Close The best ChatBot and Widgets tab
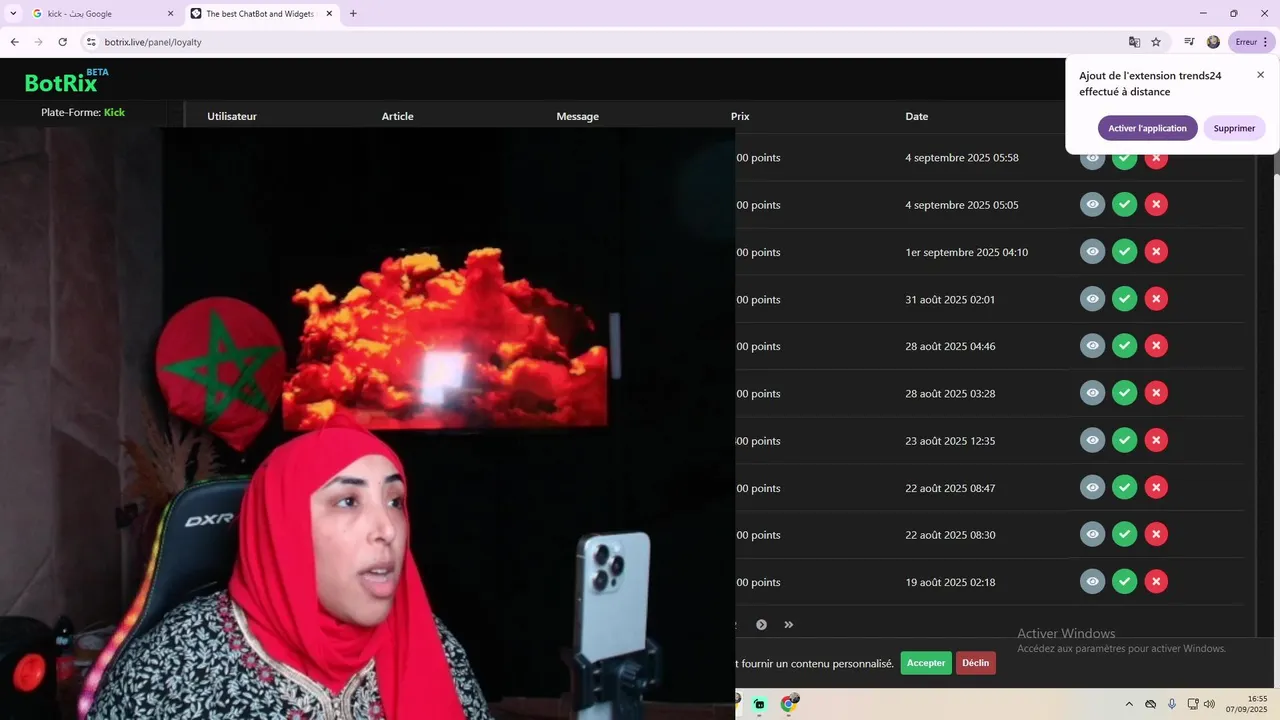Screen dimensions: 1280x720 pyautogui.click(x=329, y=14)
